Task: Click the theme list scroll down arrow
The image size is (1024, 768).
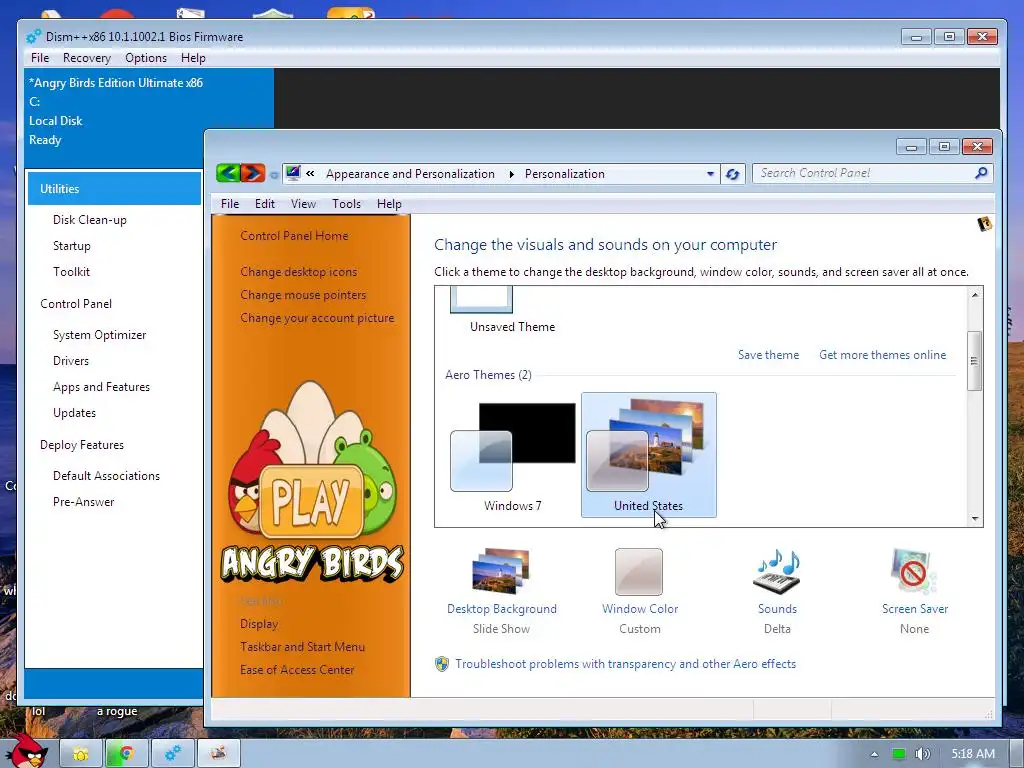Action: click(974, 519)
